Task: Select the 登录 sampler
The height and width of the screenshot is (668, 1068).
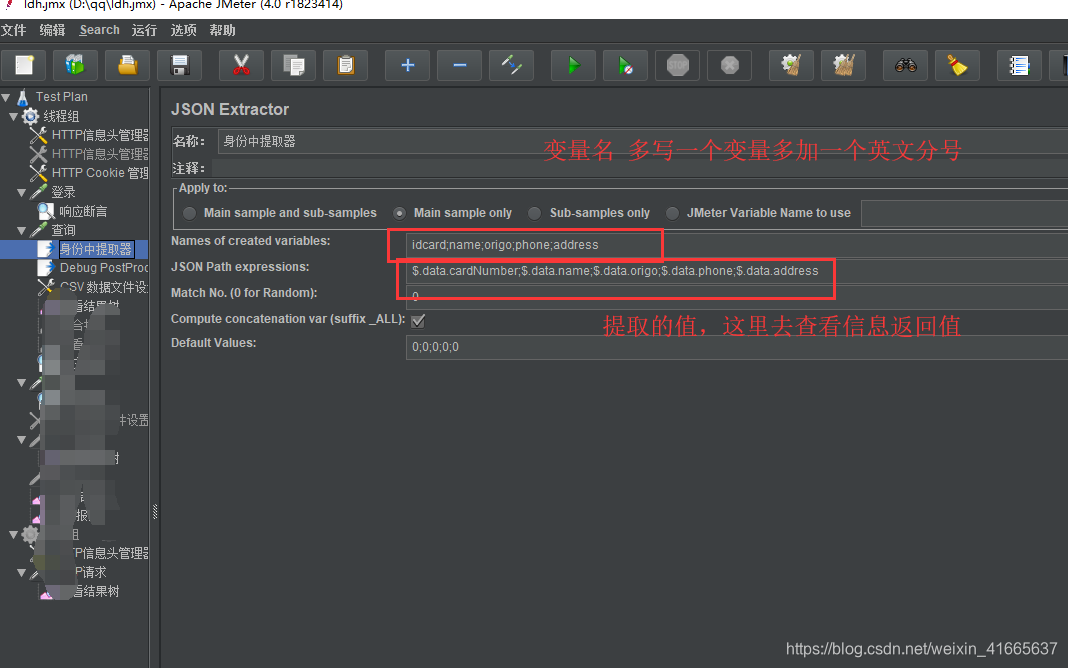Action: tap(63, 192)
